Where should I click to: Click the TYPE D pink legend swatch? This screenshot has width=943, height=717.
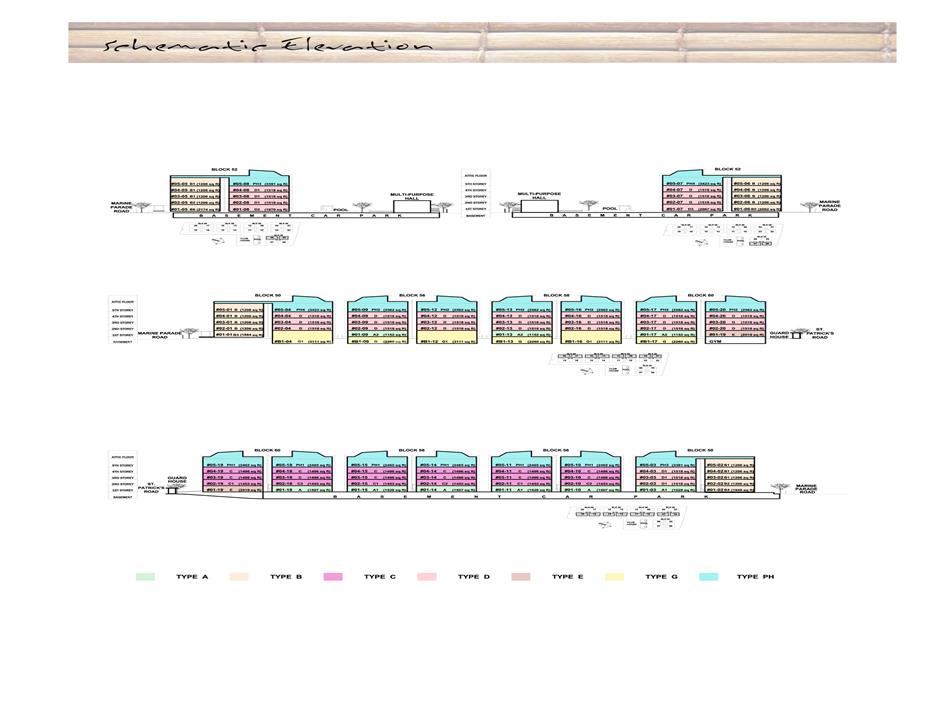(427, 577)
